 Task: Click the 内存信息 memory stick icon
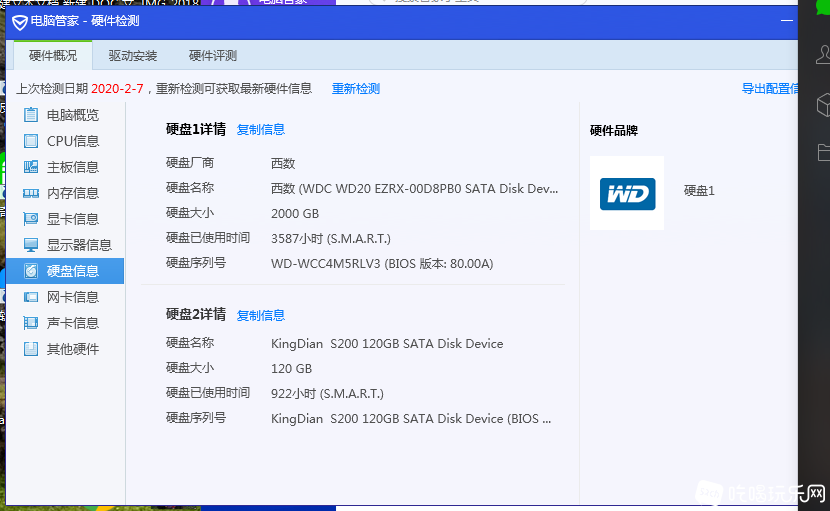tap(31, 193)
